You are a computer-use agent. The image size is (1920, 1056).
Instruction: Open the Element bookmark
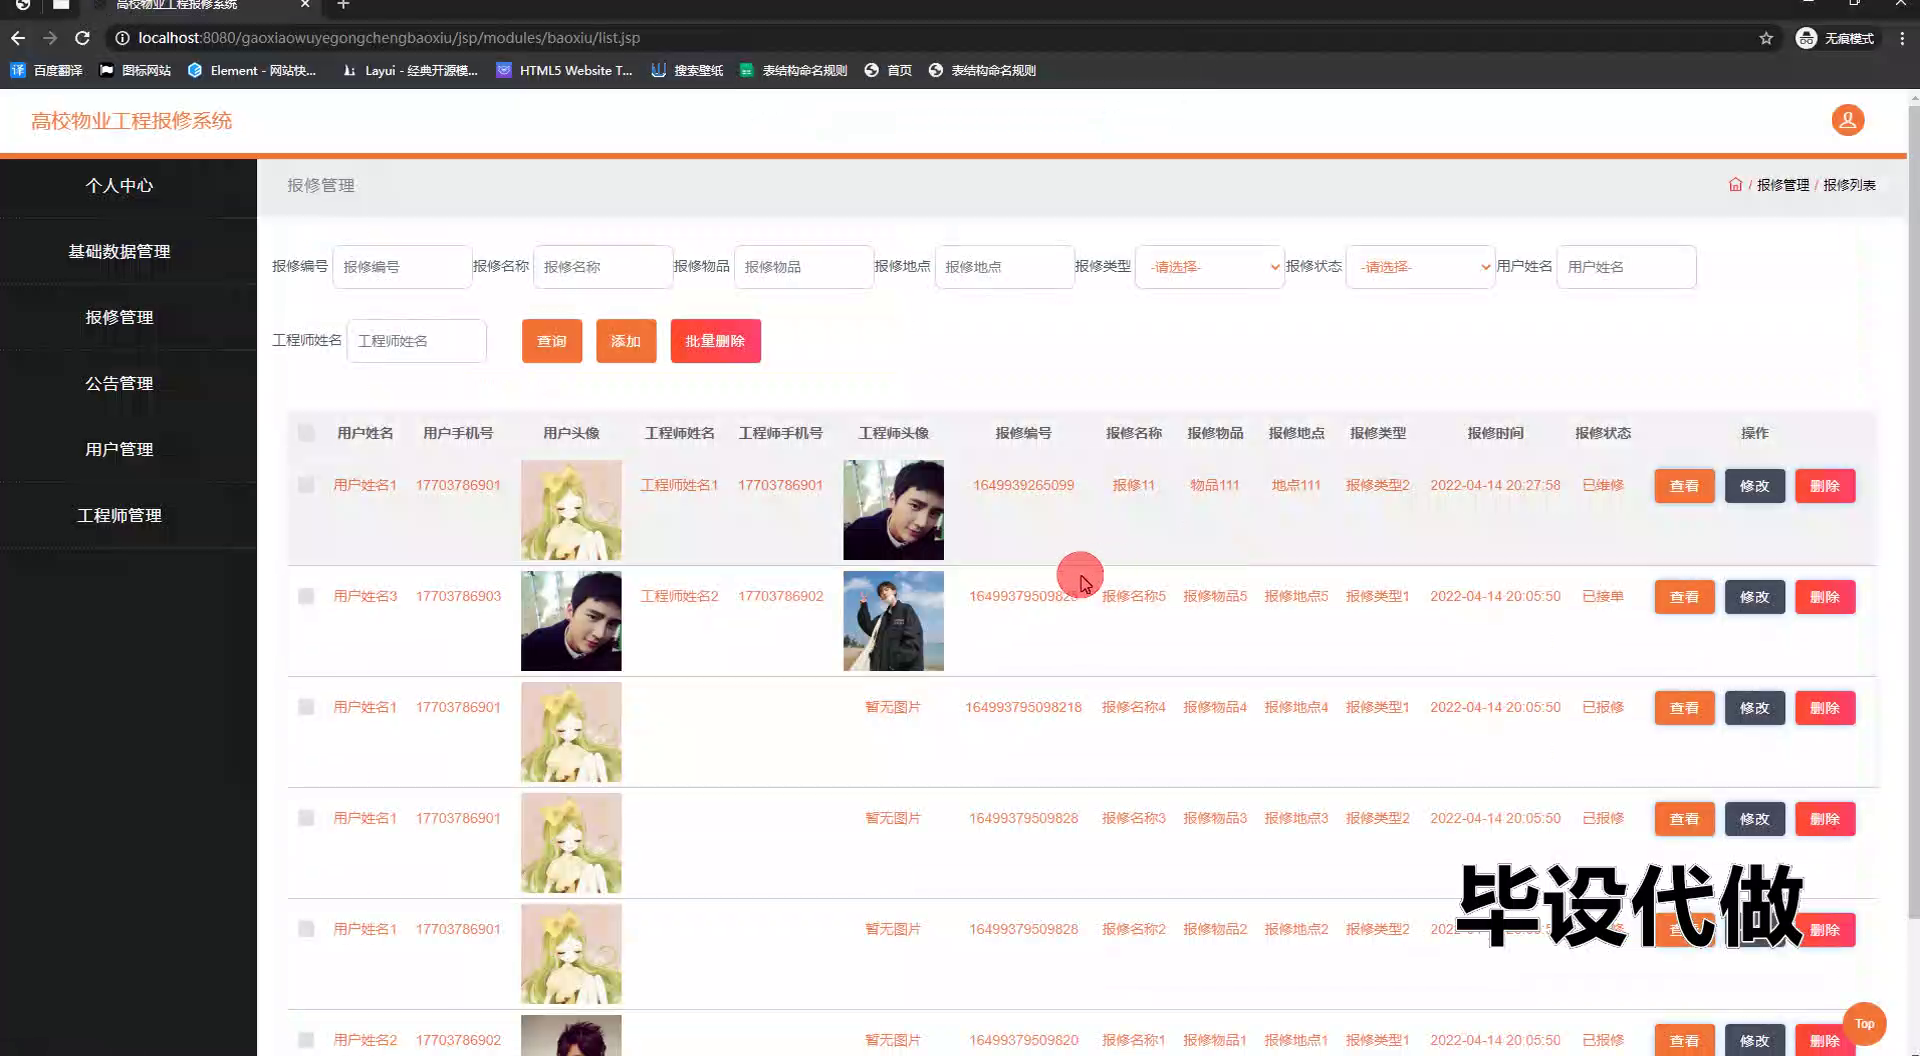252,70
